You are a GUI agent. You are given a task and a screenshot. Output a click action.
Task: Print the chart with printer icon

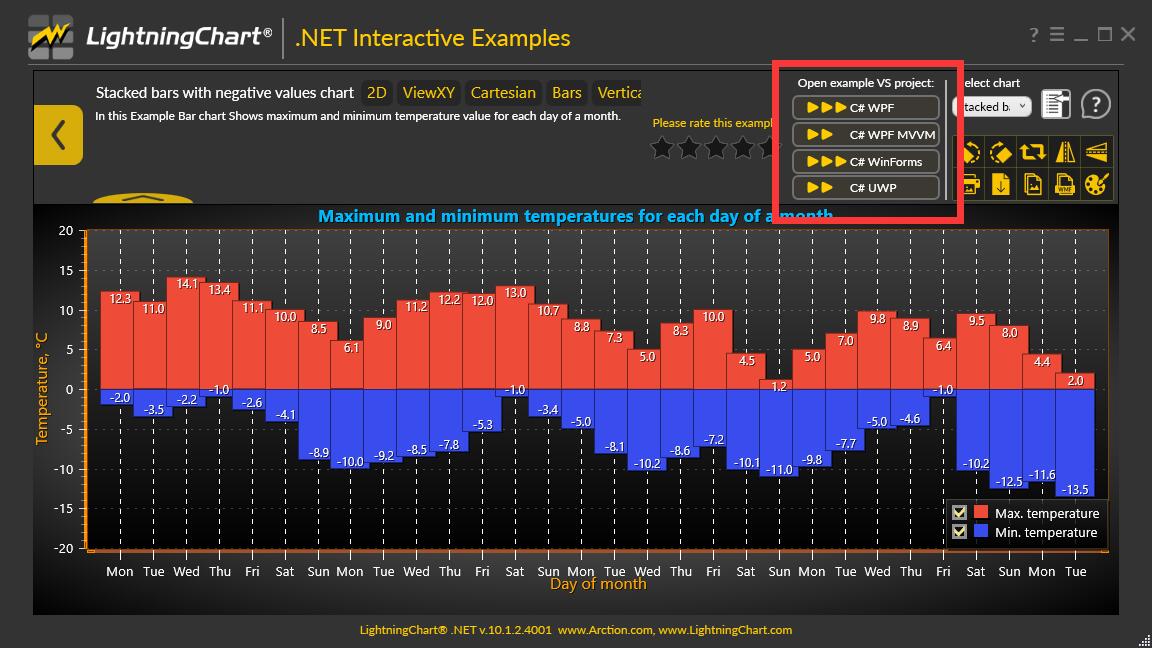pos(970,184)
